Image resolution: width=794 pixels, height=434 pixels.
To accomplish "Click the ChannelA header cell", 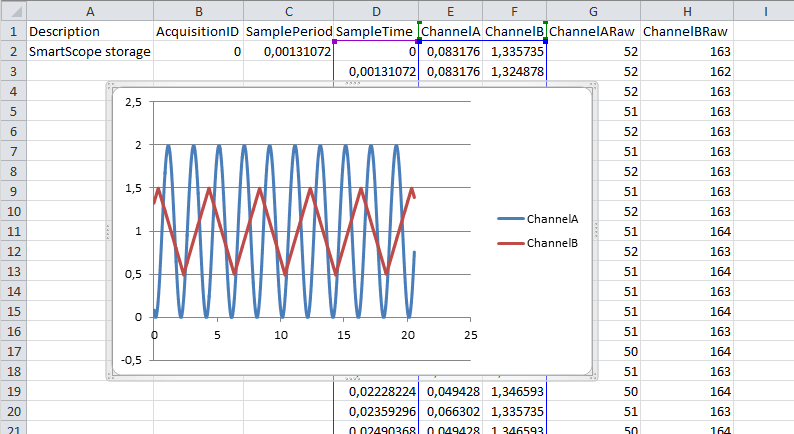I will click(x=451, y=31).
